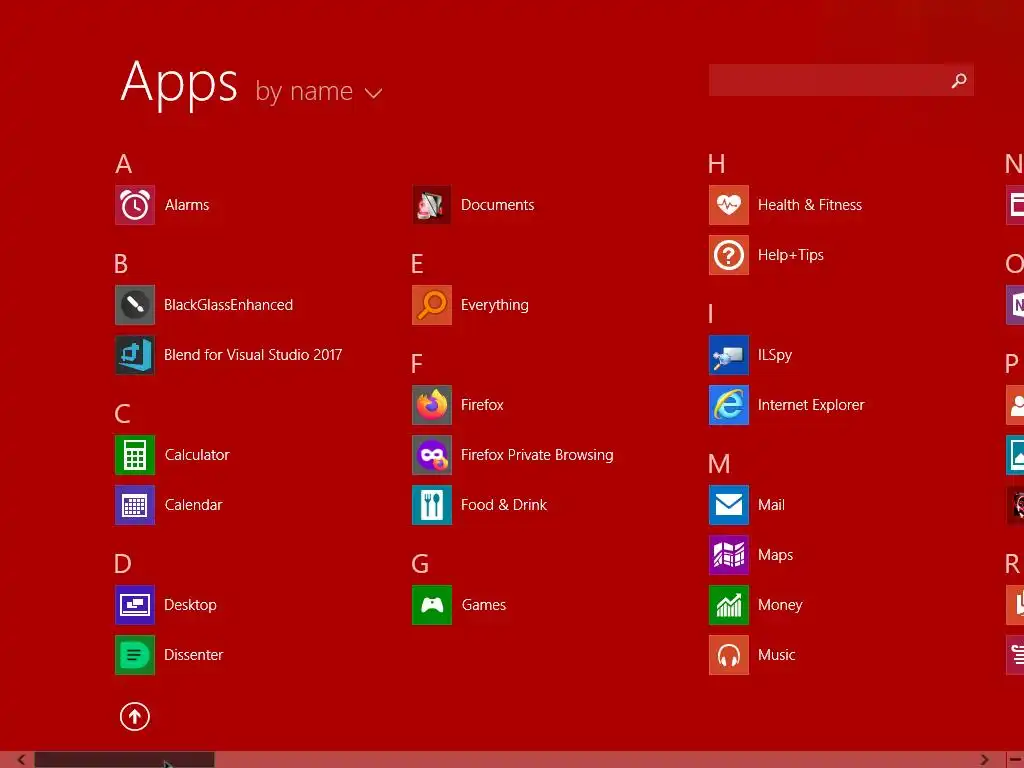Click the 'Calculator' text label
This screenshot has width=1024, height=768.
click(x=197, y=455)
